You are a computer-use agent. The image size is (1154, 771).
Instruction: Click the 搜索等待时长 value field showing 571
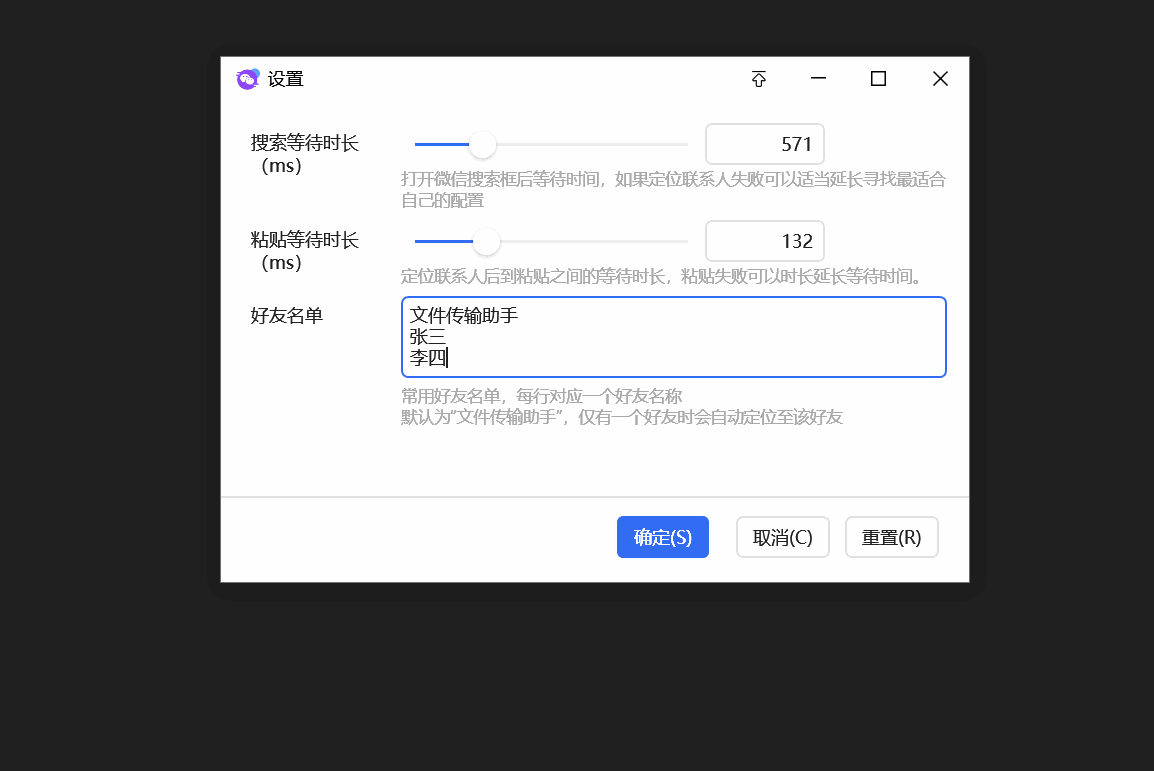[x=765, y=144]
